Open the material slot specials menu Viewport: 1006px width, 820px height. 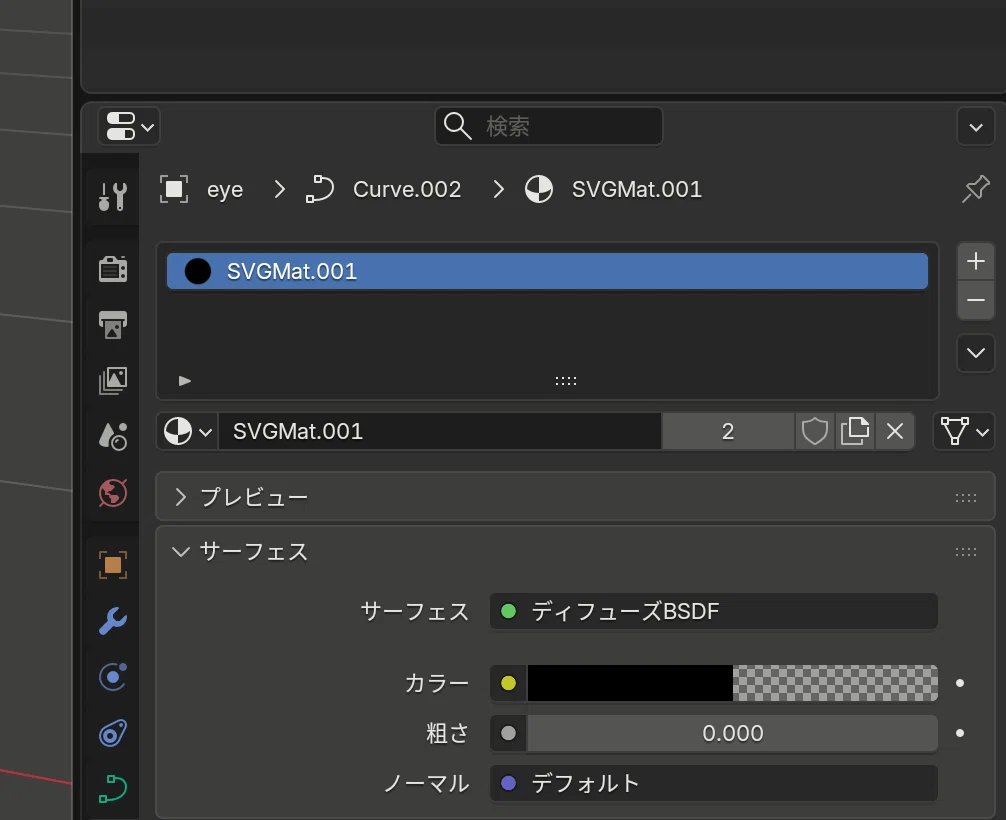976,353
